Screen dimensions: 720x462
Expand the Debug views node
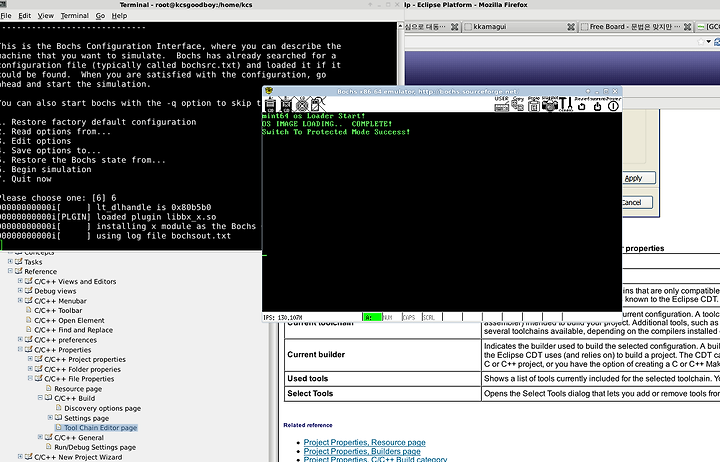[20, 290]
